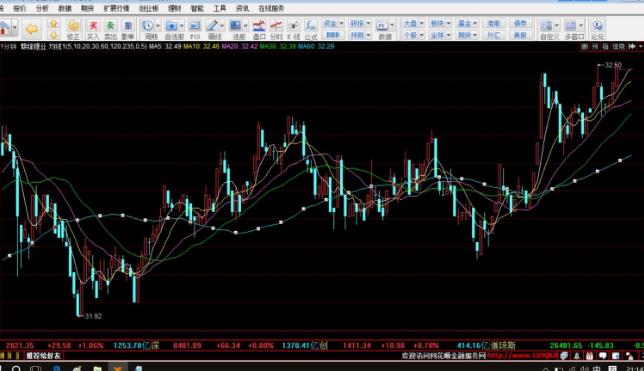Open the 在线服务 menu

tap(271, 8)
